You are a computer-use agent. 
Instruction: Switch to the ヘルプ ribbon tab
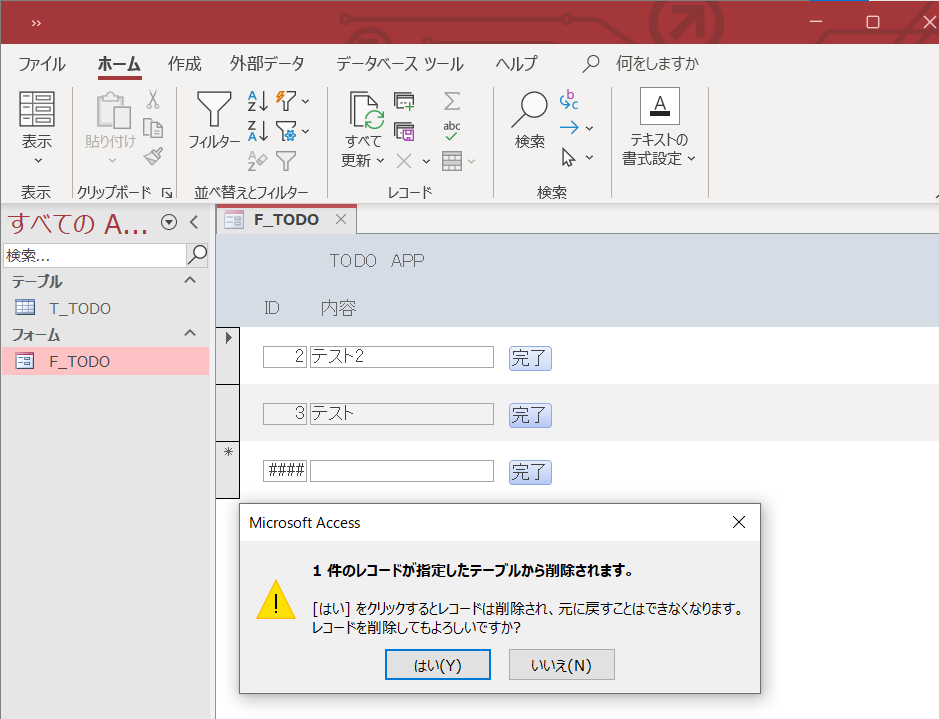[516, 63]
